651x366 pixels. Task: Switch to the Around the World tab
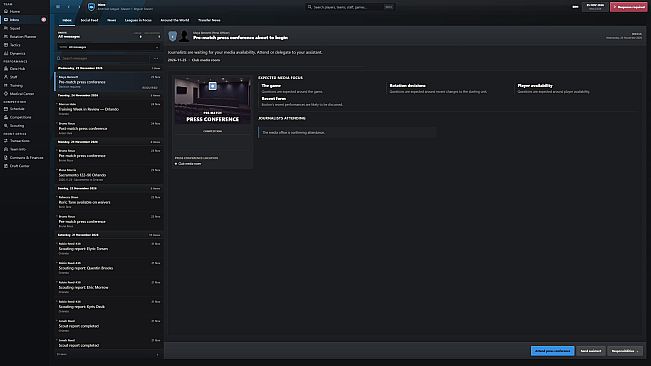(175, 20)
